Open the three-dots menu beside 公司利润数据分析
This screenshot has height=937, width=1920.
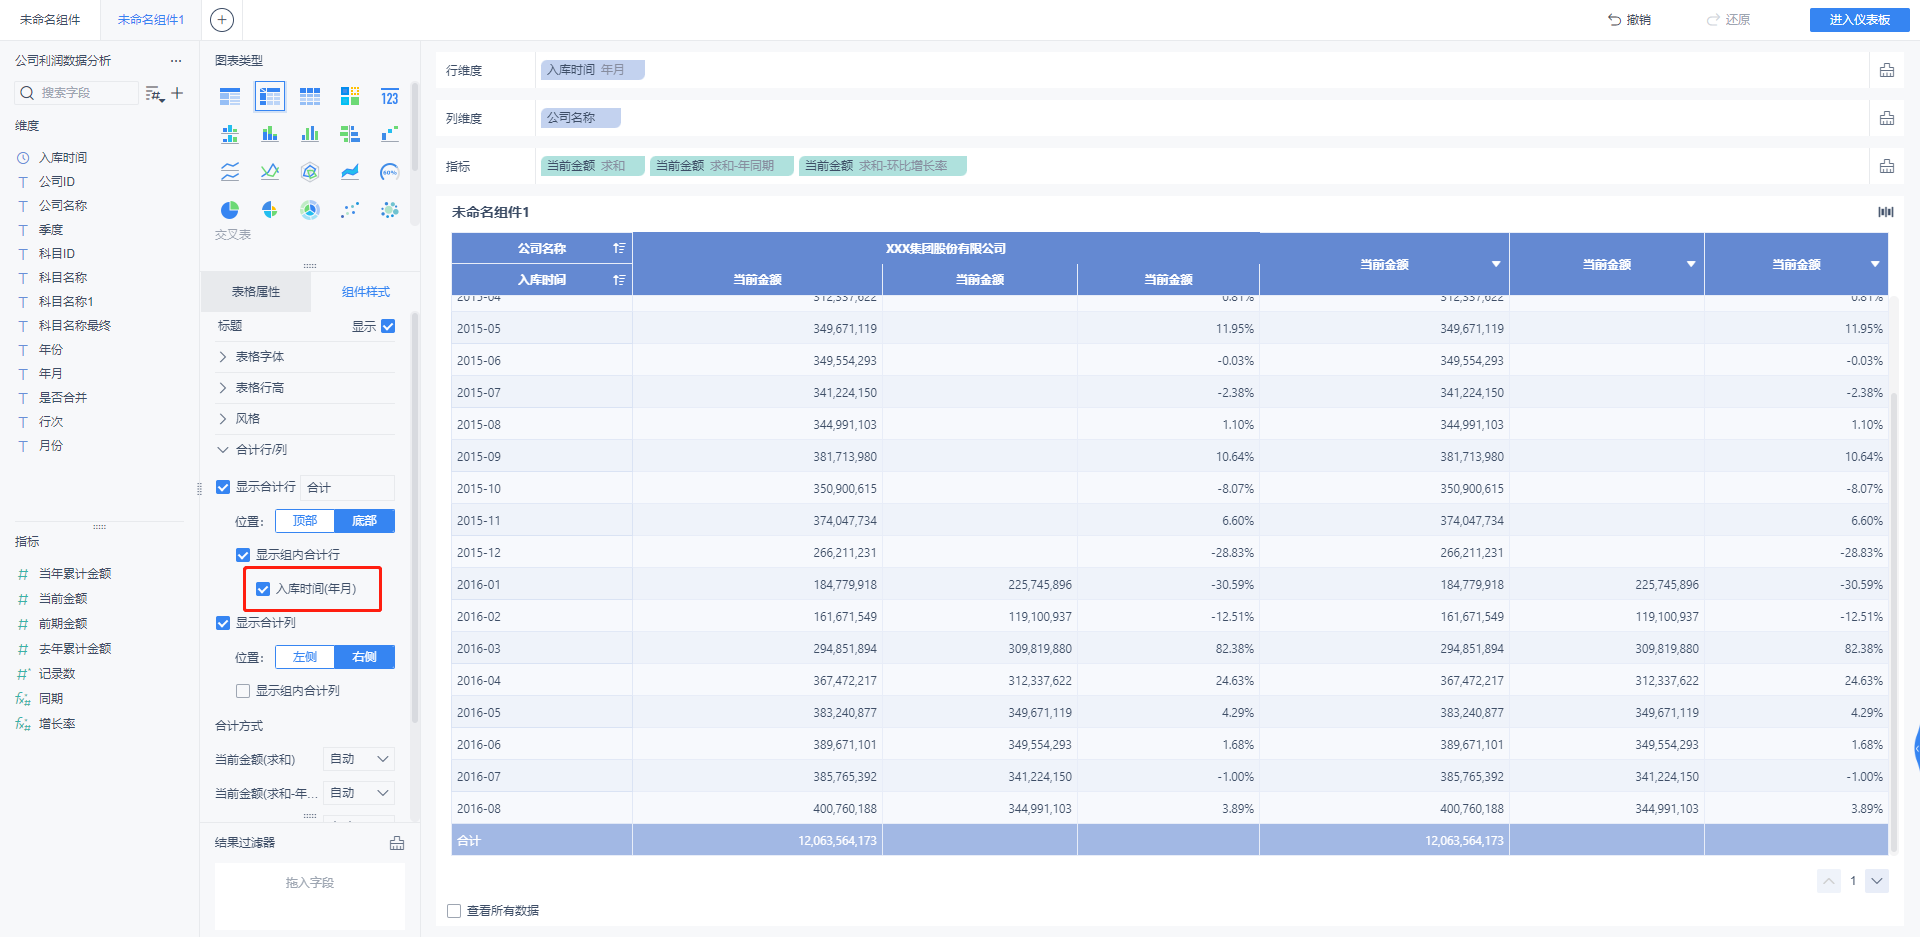[176, 61]
